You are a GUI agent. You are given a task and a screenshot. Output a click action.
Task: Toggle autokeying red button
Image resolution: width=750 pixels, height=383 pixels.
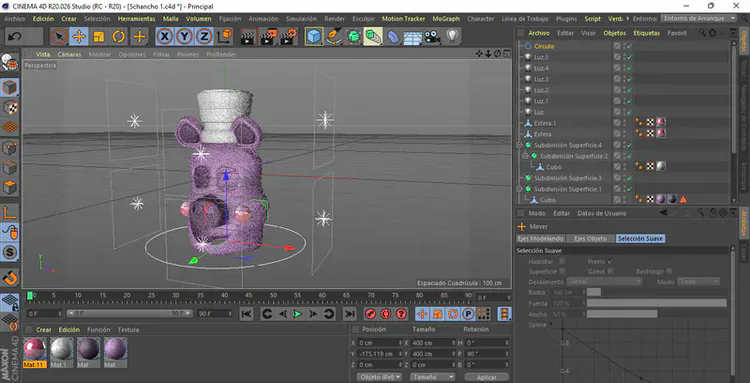pos(386,314)
